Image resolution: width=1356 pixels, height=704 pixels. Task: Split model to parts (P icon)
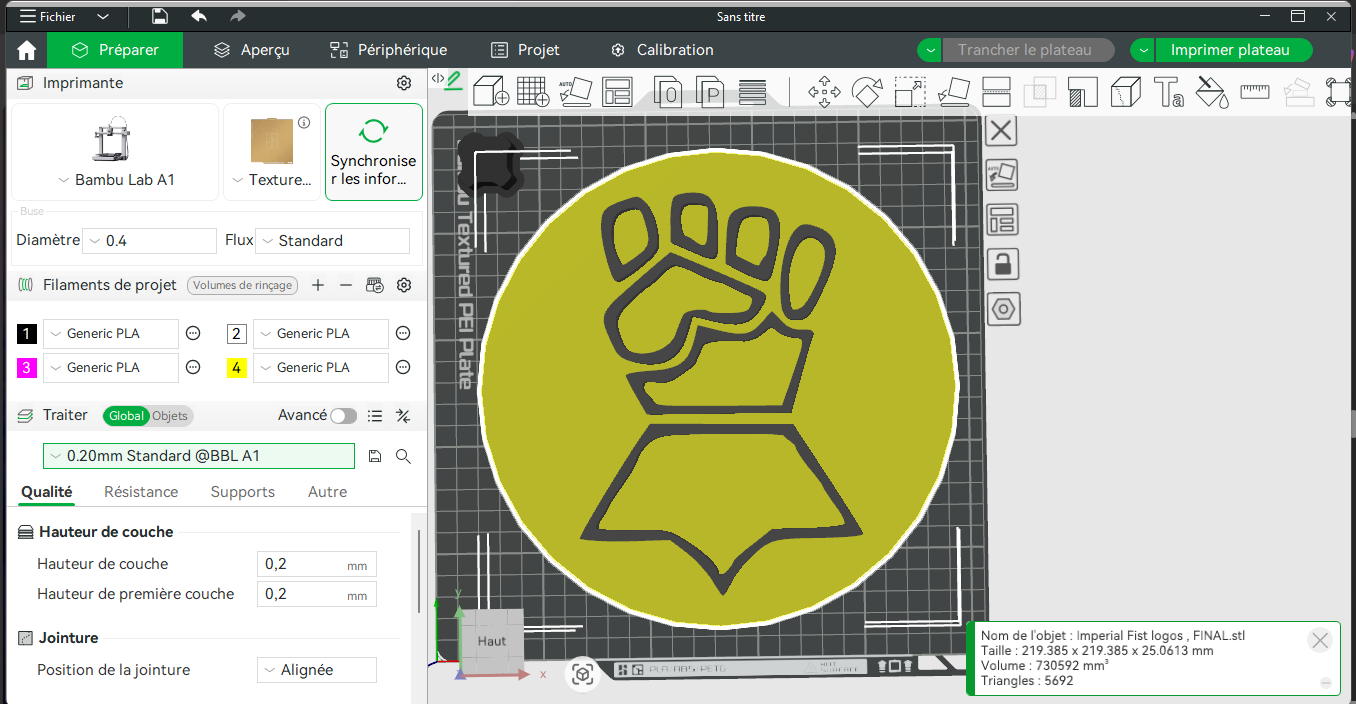[x=710, y=92]
